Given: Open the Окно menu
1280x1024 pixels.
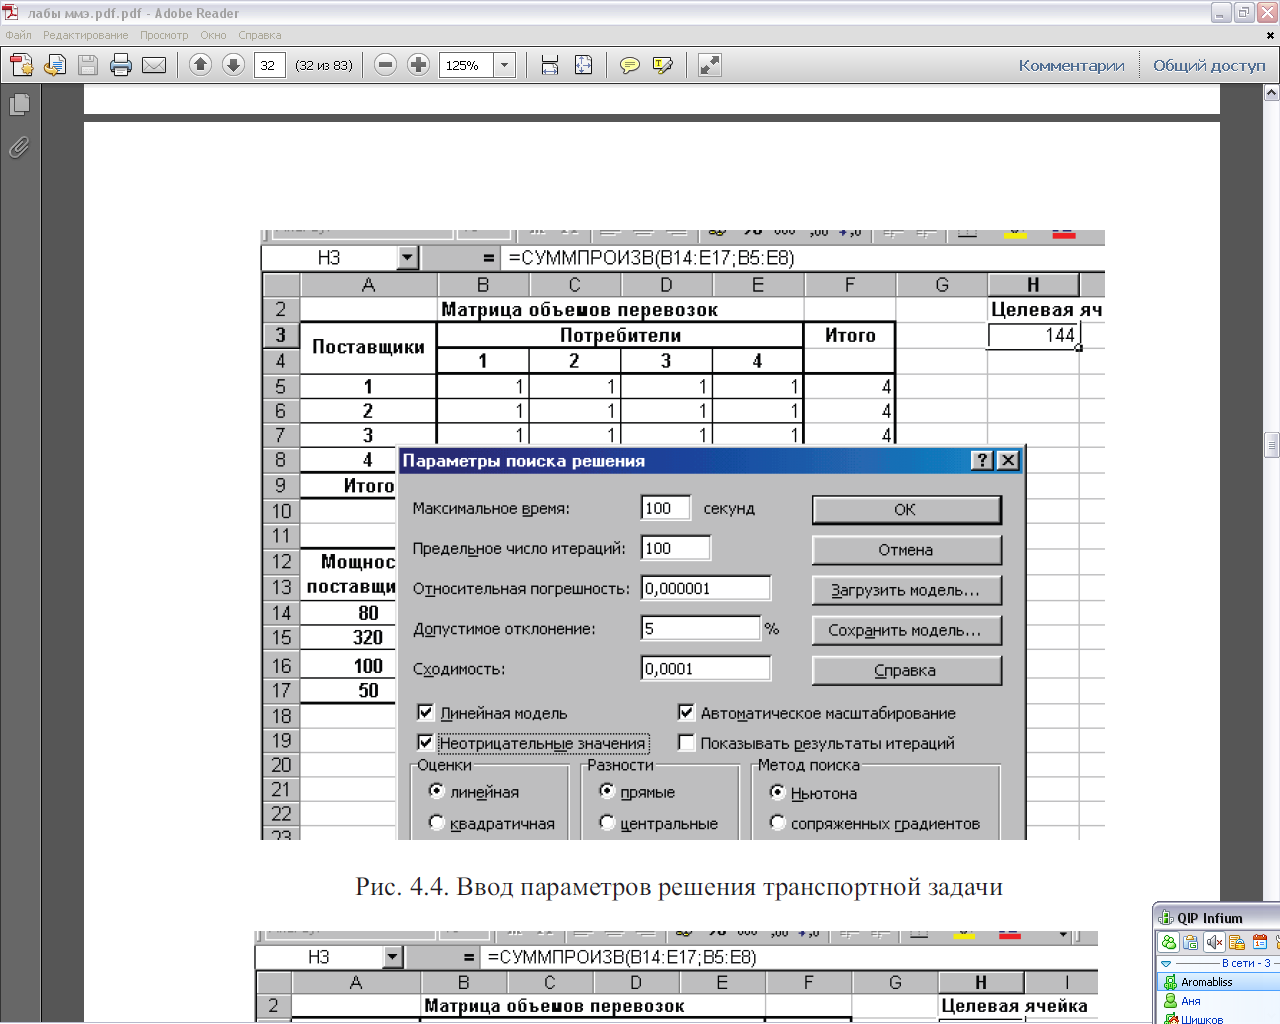Looking at the screenshot, I should tap(213, 35).
